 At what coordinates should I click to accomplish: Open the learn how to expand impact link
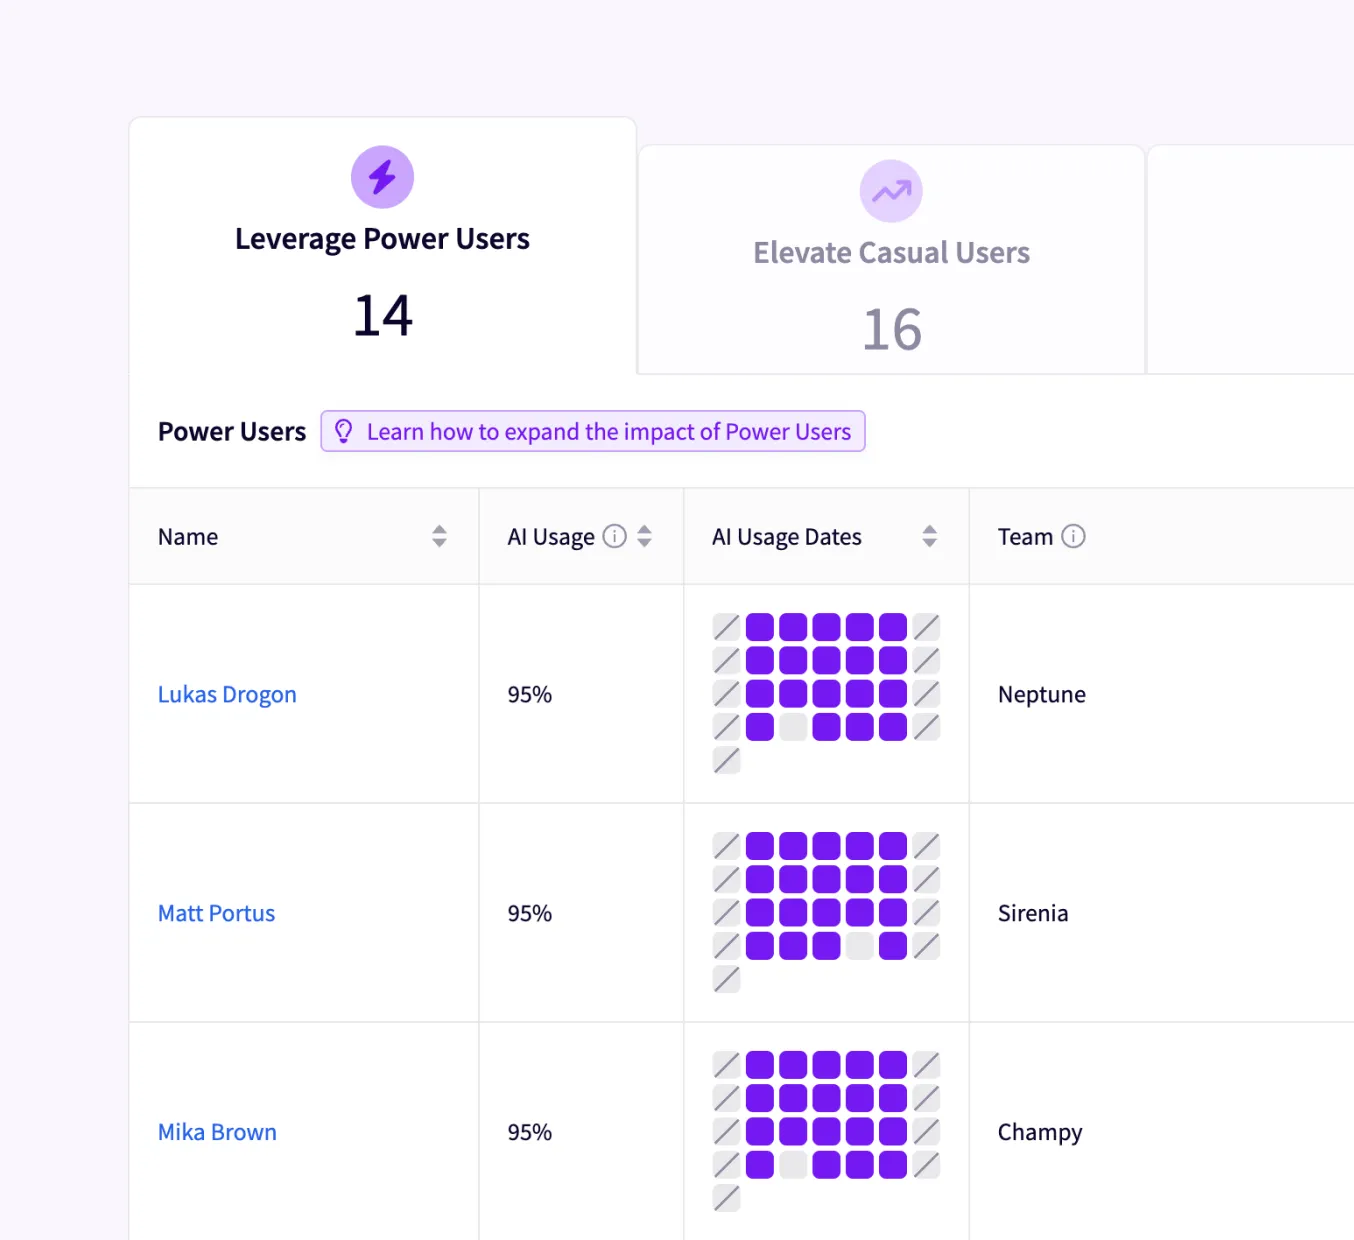608,432
